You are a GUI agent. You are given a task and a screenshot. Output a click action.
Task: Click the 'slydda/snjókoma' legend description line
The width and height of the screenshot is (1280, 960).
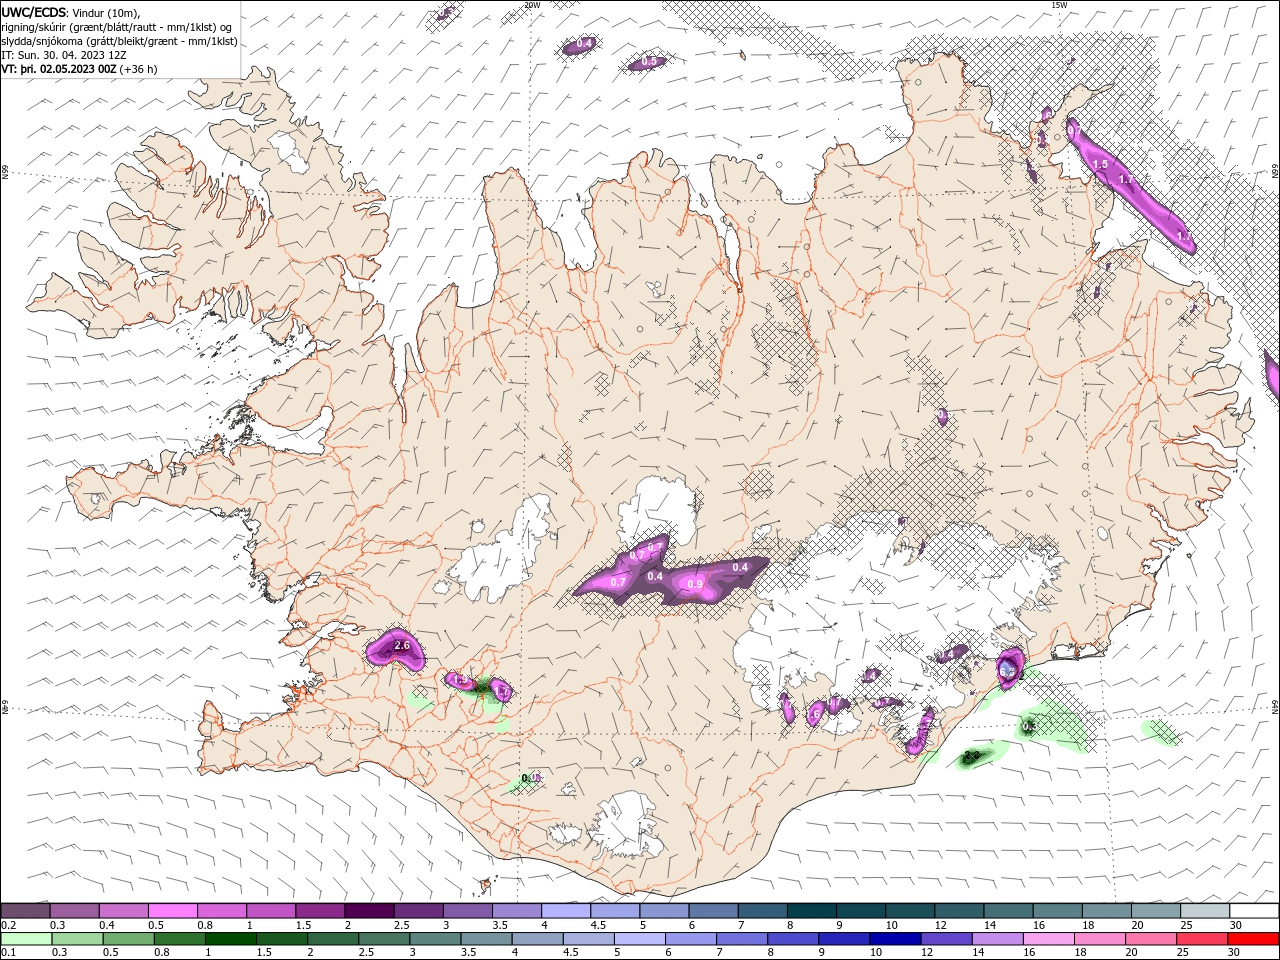pyautogui.click(x=119, y=41)
